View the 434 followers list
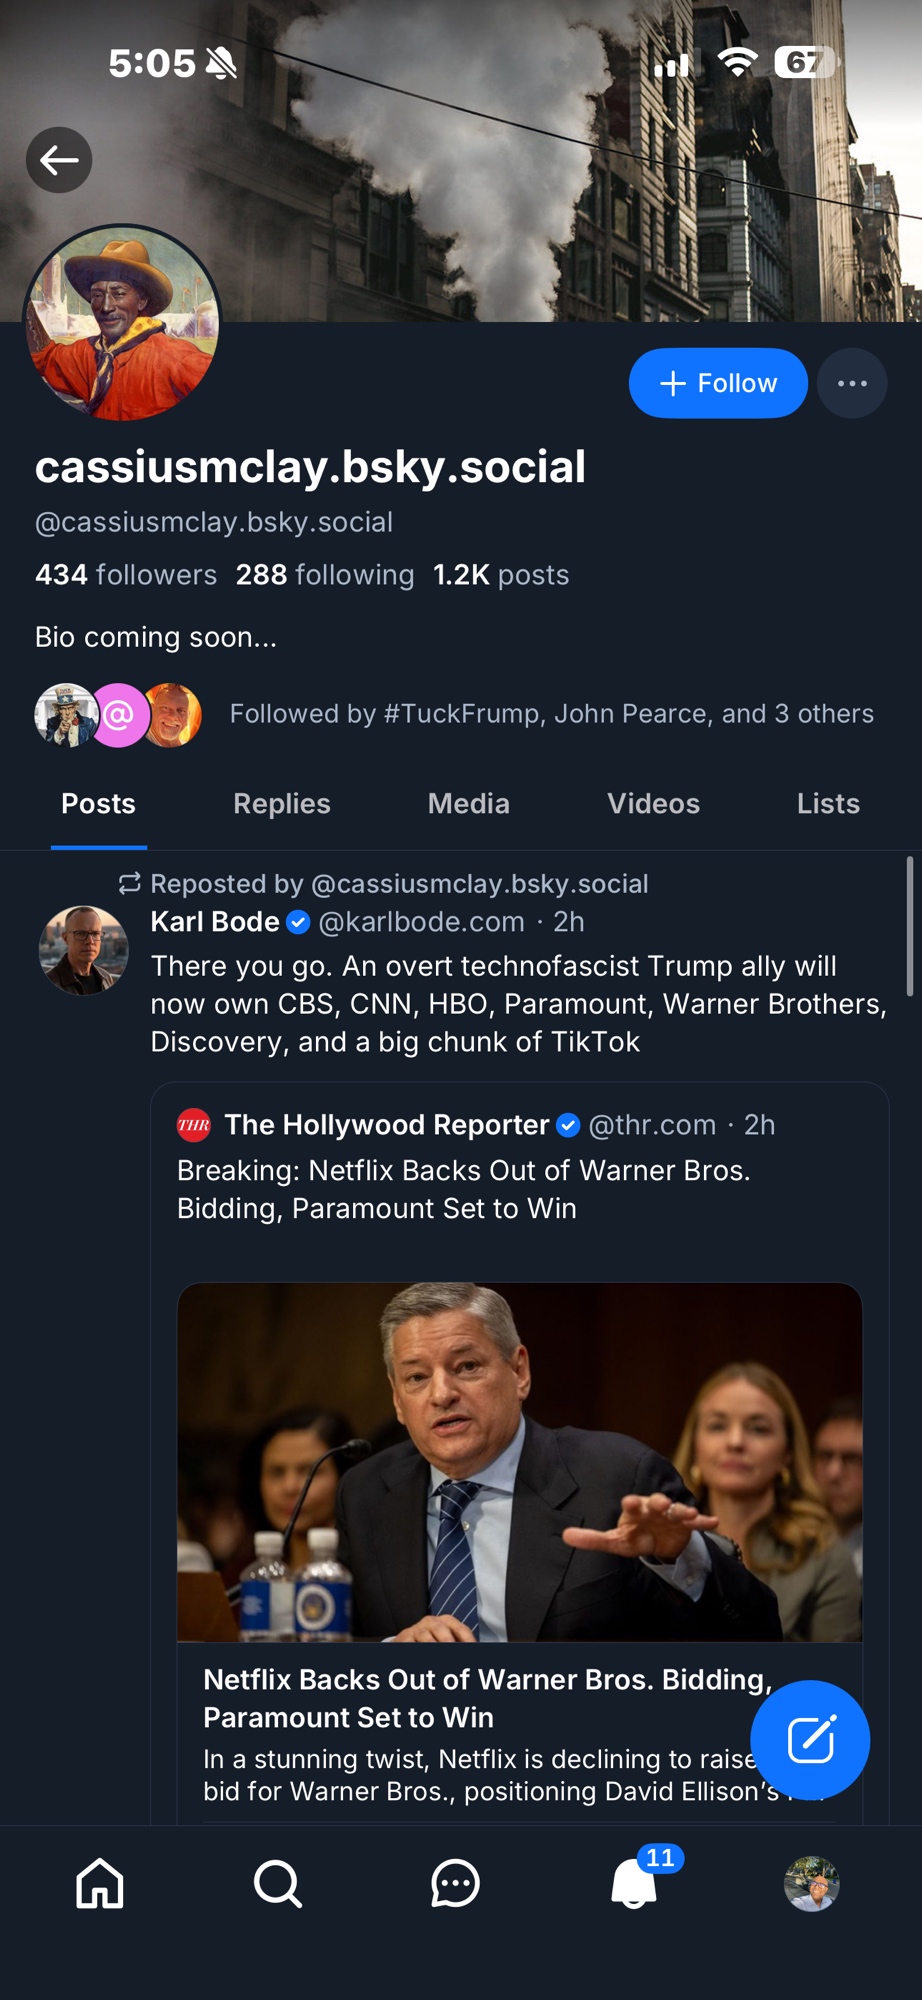The width and height of the screenshot is (922, 2000). tap(126, 575)
